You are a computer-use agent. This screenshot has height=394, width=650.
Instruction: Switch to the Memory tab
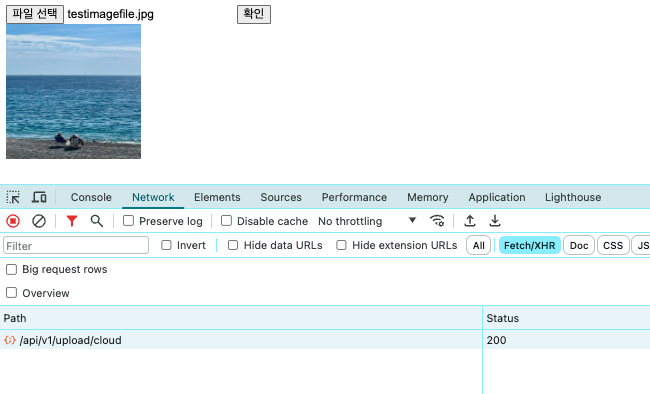(428, 197)
